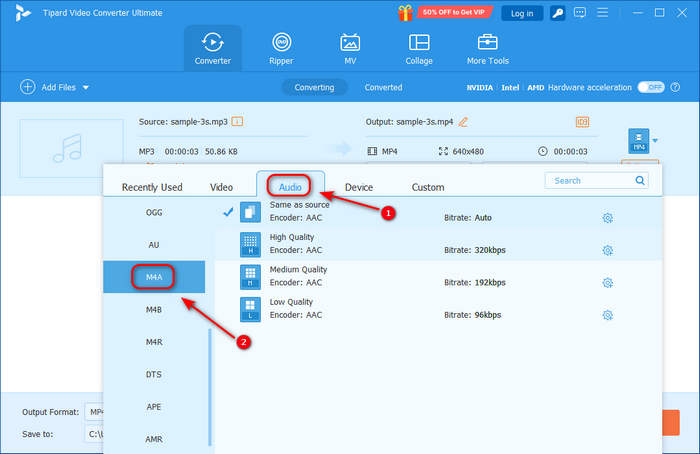The width and height of the screenshot is (700, 454).
Task: Switch to Recently Used tab
Action: (152, 187)
